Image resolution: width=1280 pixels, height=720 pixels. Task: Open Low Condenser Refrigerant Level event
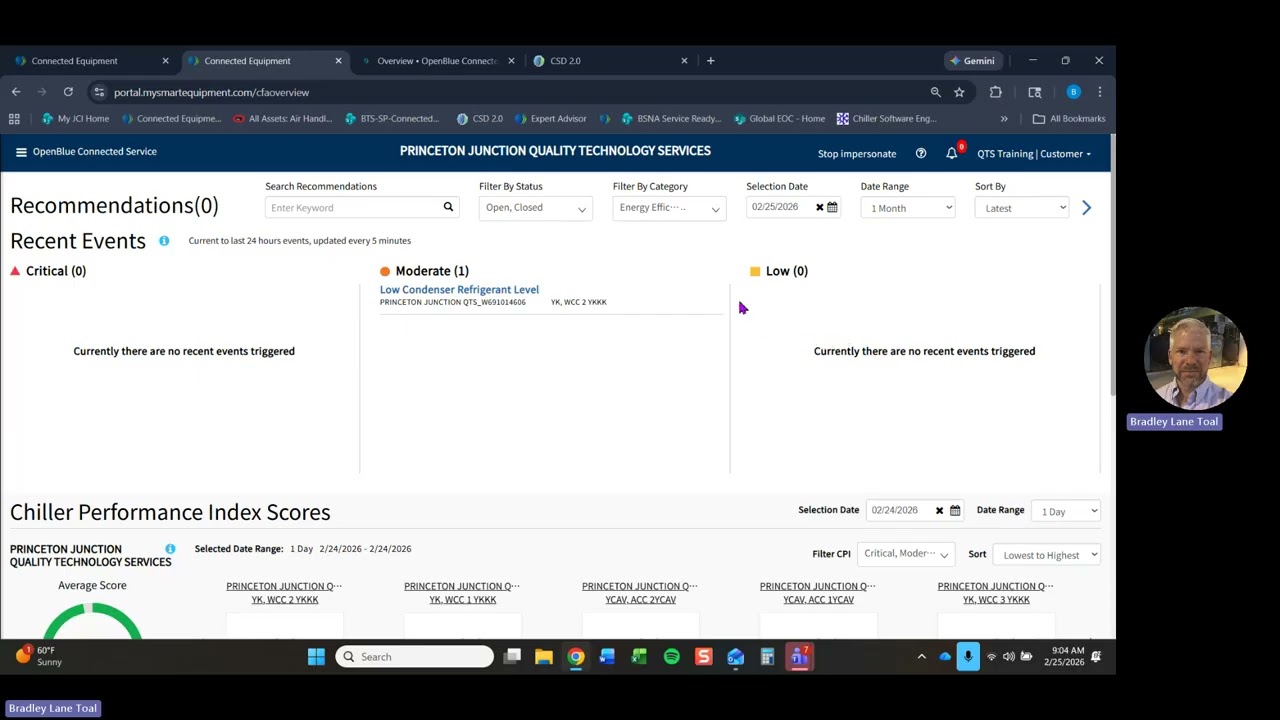(x=459, y=290)
